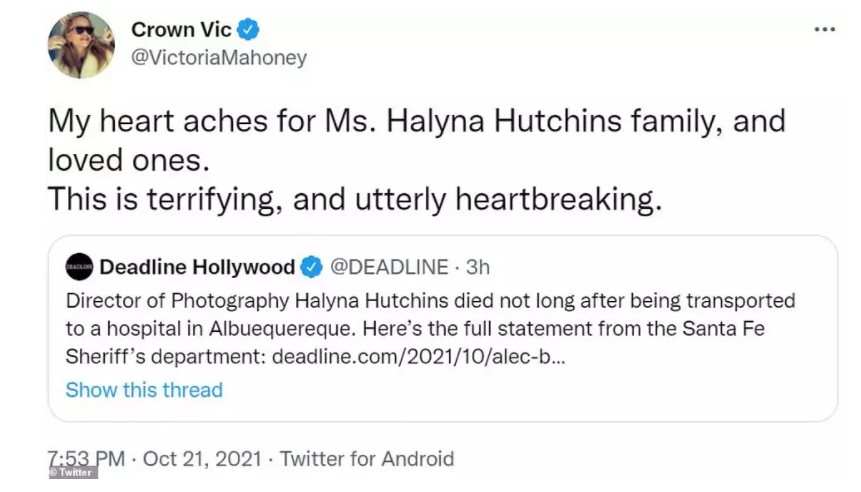This screenshot has width=861, height=492.
Task: Click Show this thread
Action: pos(144,390)
